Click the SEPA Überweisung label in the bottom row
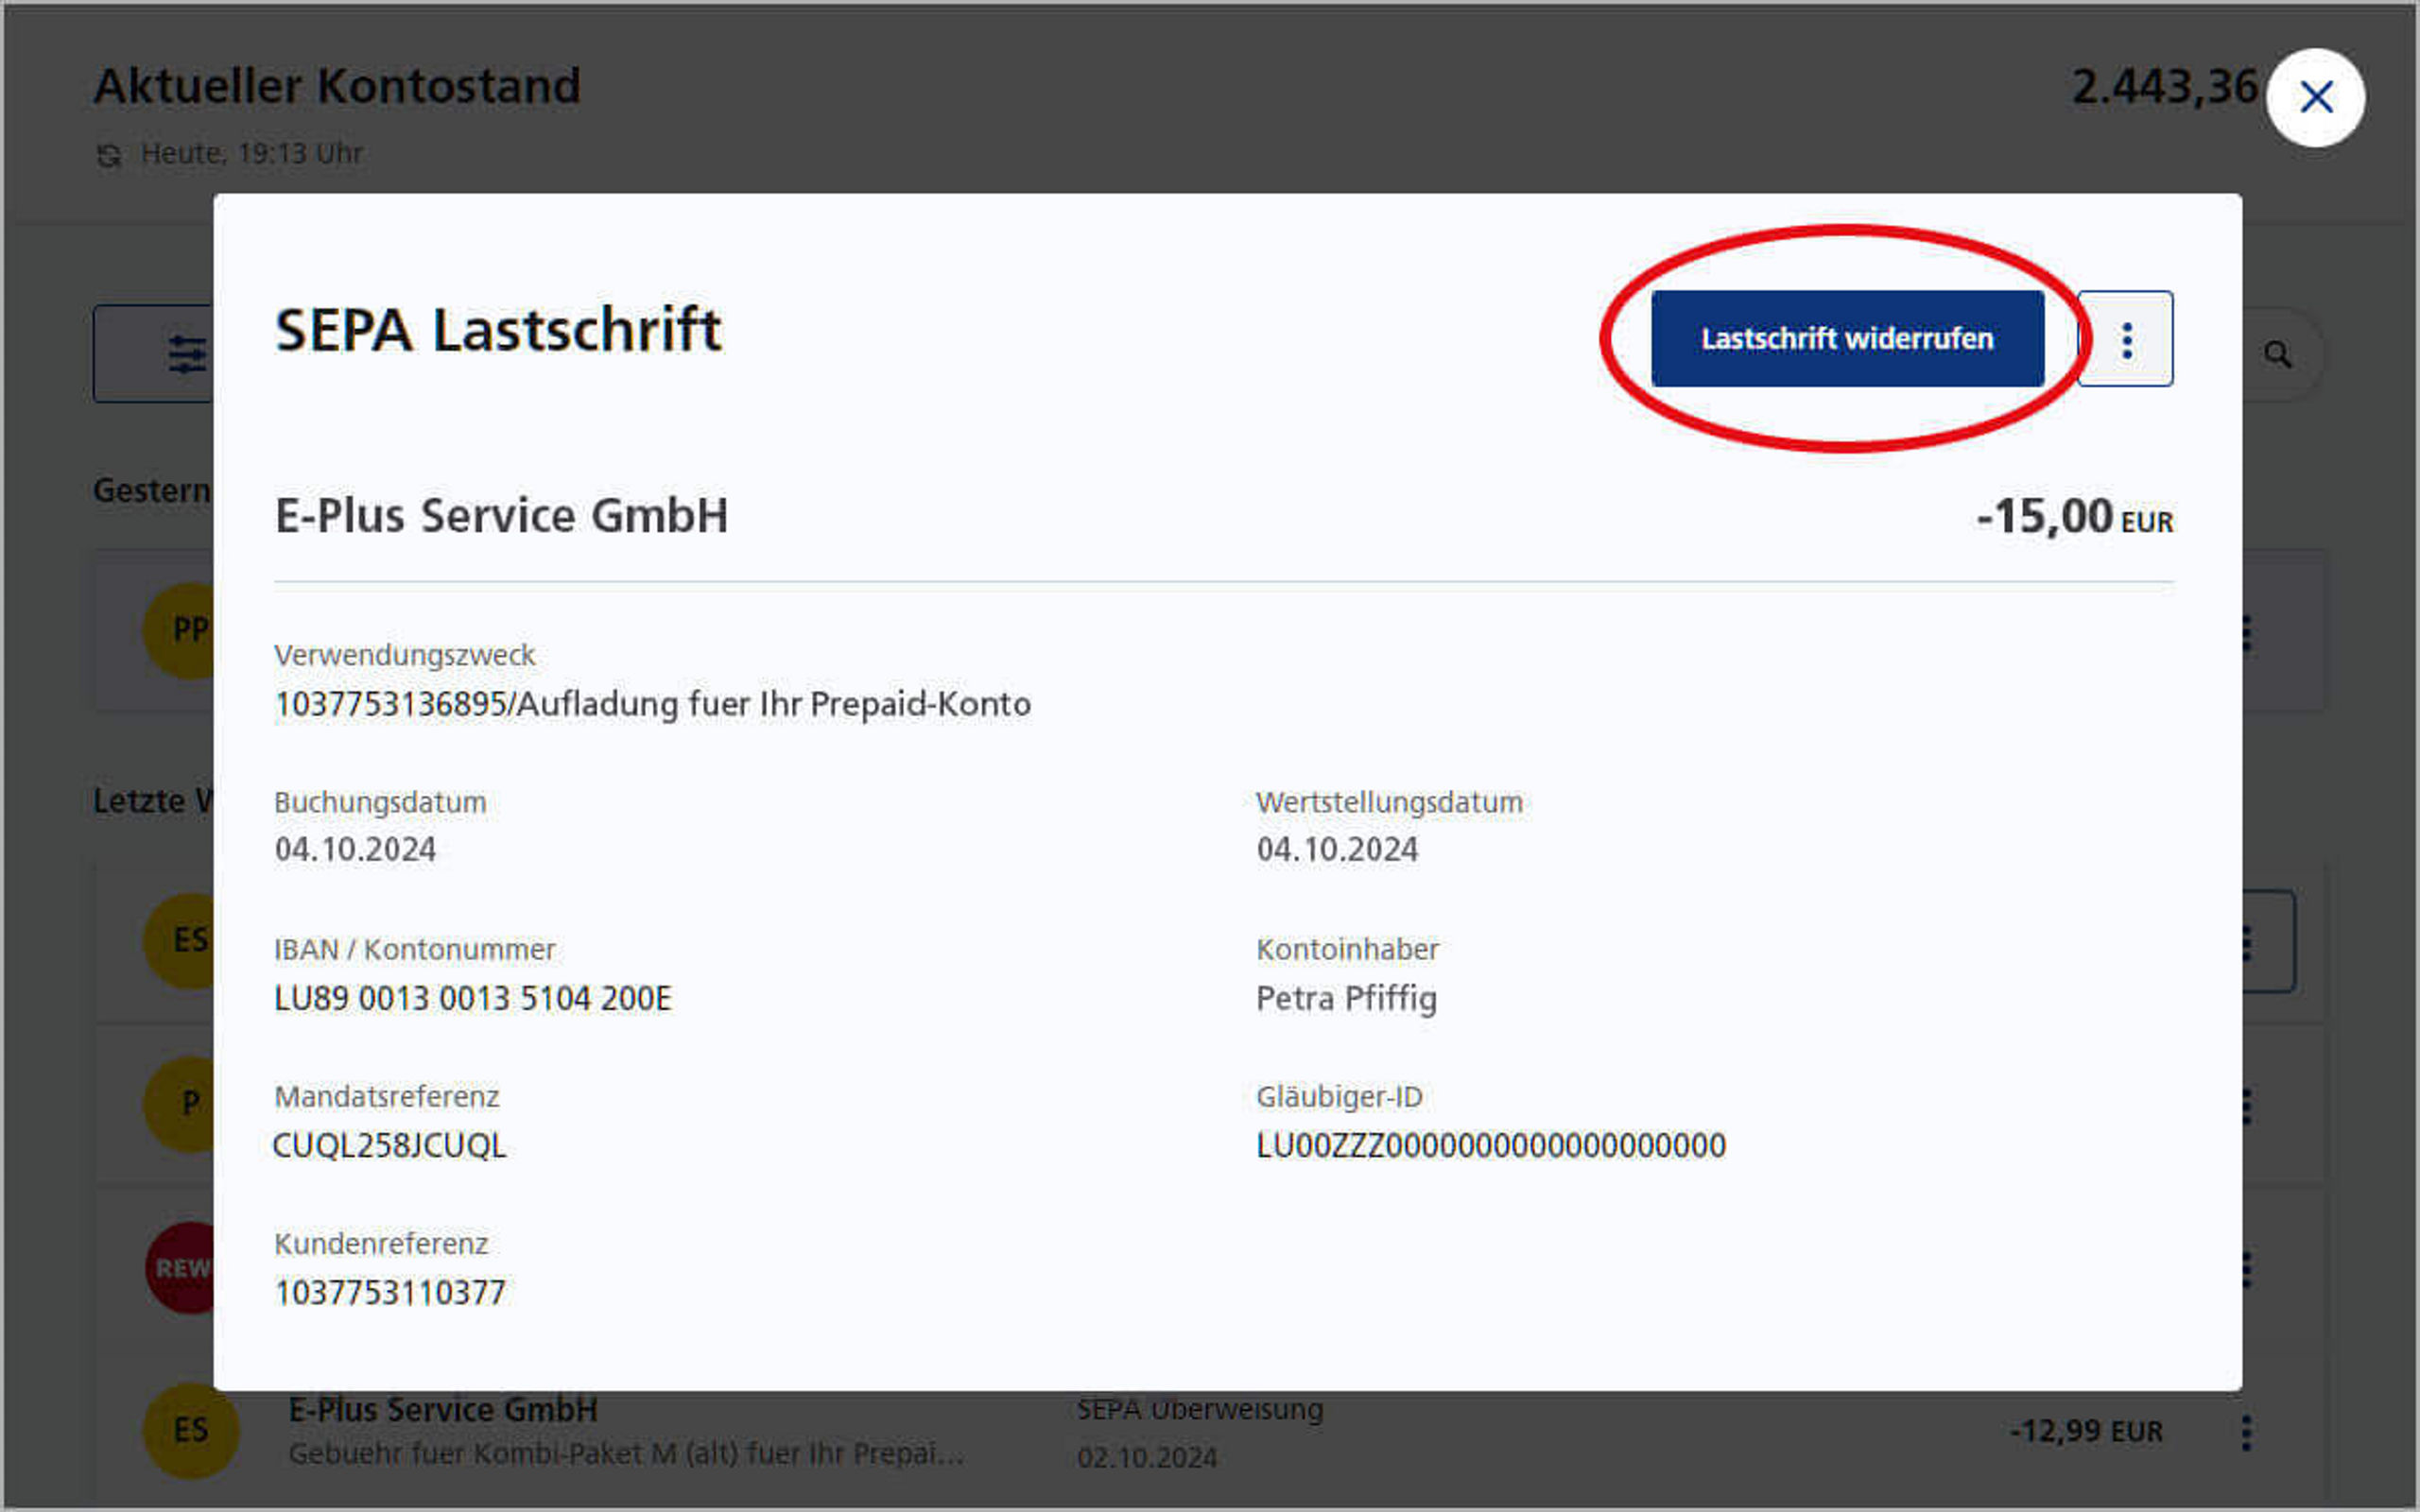Screen dimensions: 2420x1512 [x=1200, y=1409]
